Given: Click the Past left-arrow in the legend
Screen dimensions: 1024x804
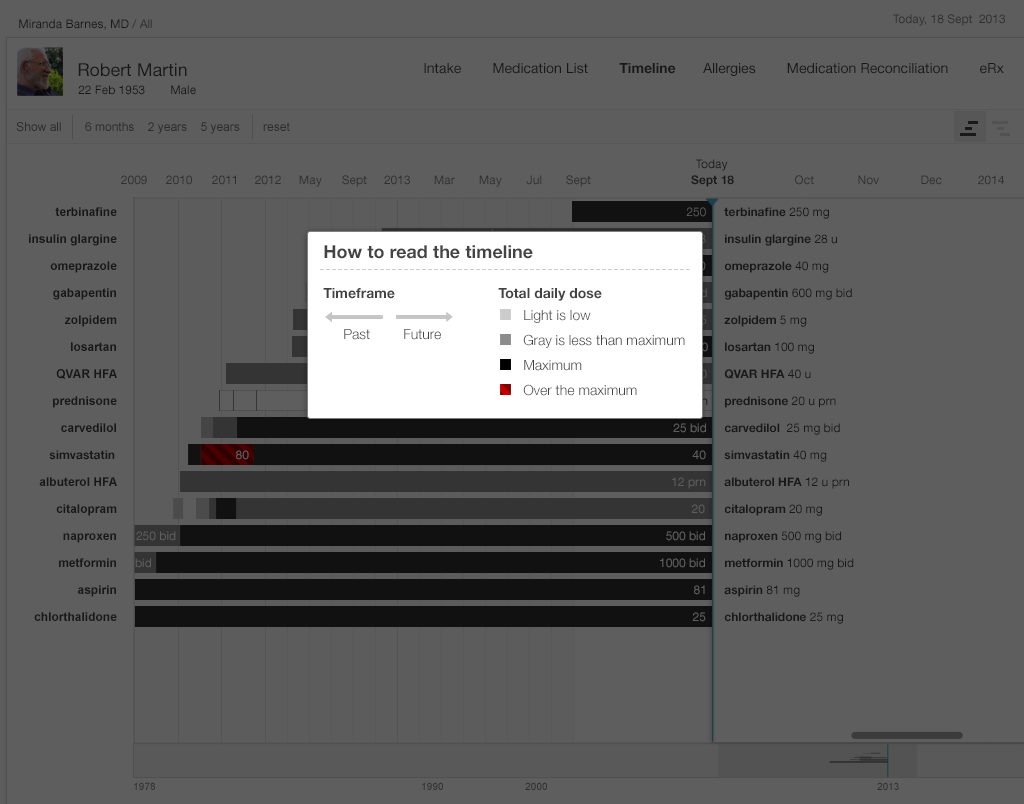Looking at the screenshot, I should (354, 317).
